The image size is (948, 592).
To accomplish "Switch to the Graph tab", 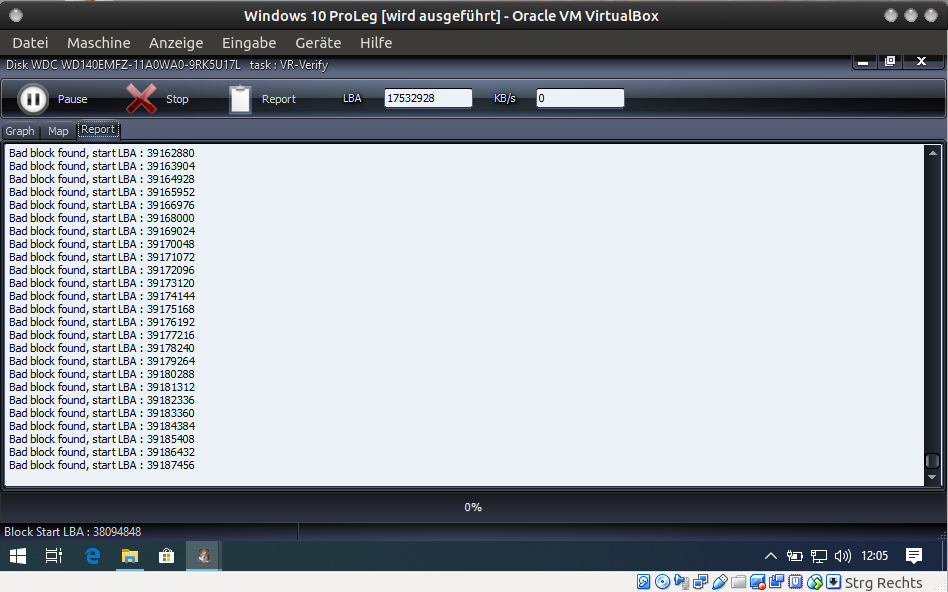I will coord(20,131).
